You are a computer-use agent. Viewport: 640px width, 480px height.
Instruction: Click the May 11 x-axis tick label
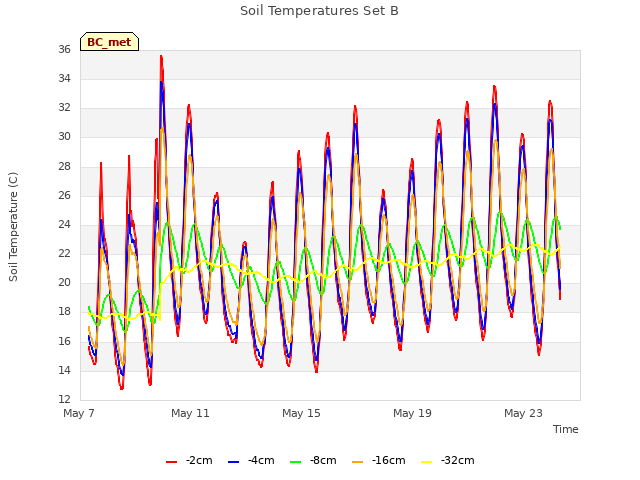click(190, 413)
